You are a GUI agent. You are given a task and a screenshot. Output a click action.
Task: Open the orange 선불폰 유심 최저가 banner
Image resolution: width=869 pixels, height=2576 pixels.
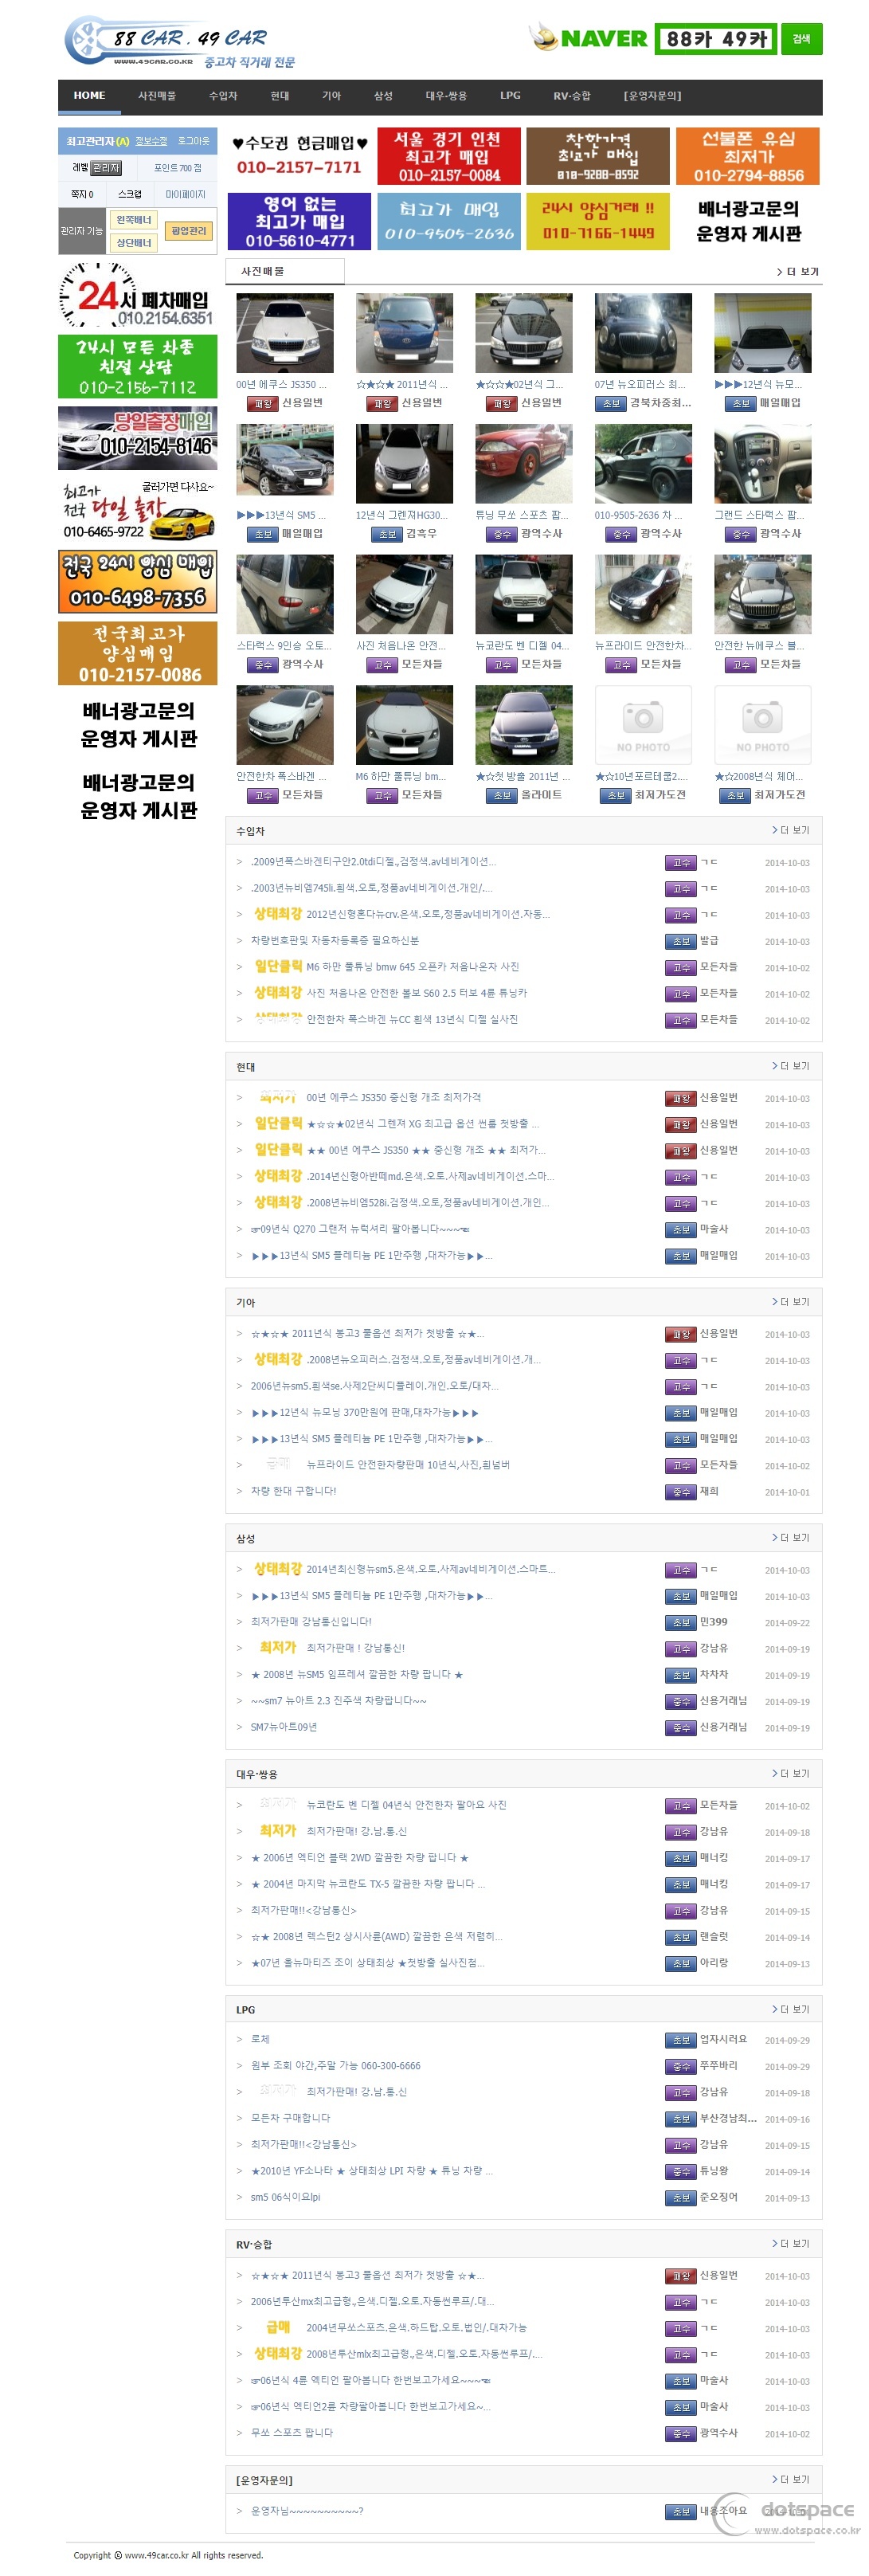coord(748,155)
